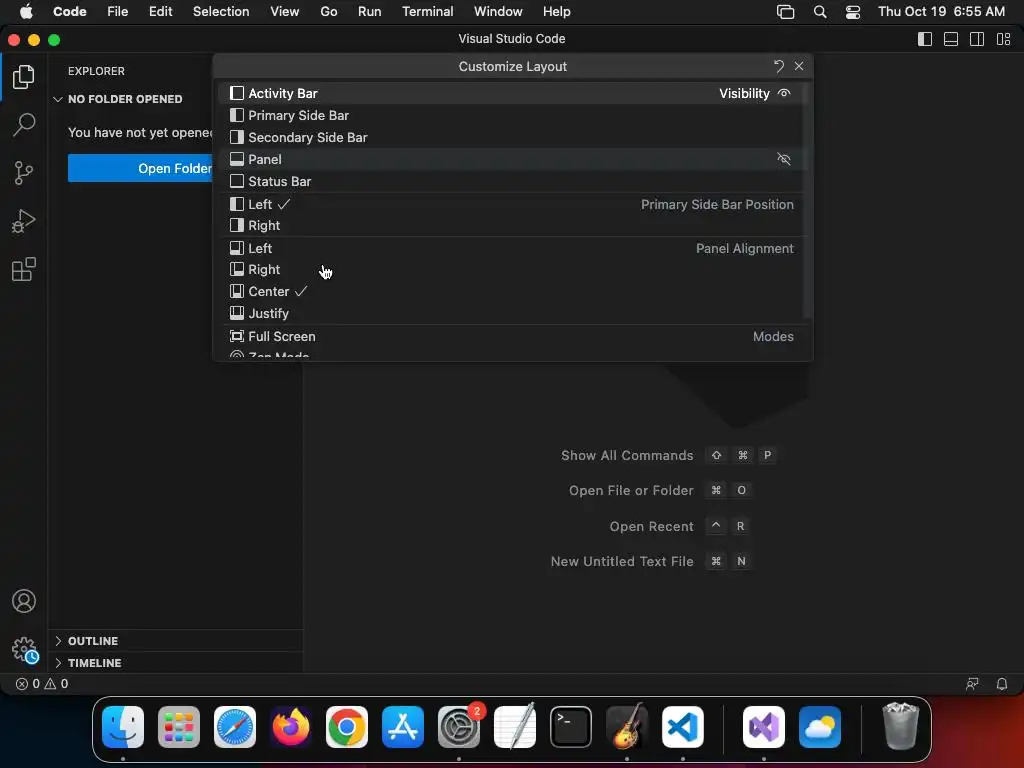
Task: Open the Apple menu
Action: (x=26, y=12)
